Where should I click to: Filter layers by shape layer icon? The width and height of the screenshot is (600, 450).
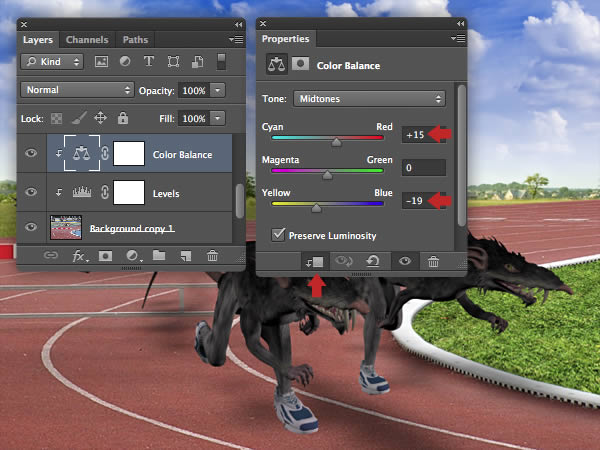pos(173,62)
